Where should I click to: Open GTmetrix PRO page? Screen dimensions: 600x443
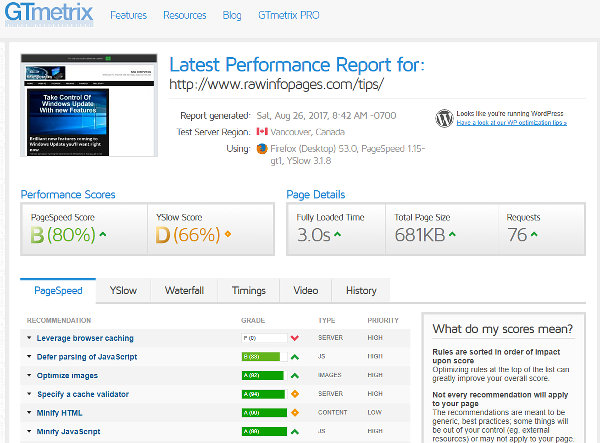point(289,15)
